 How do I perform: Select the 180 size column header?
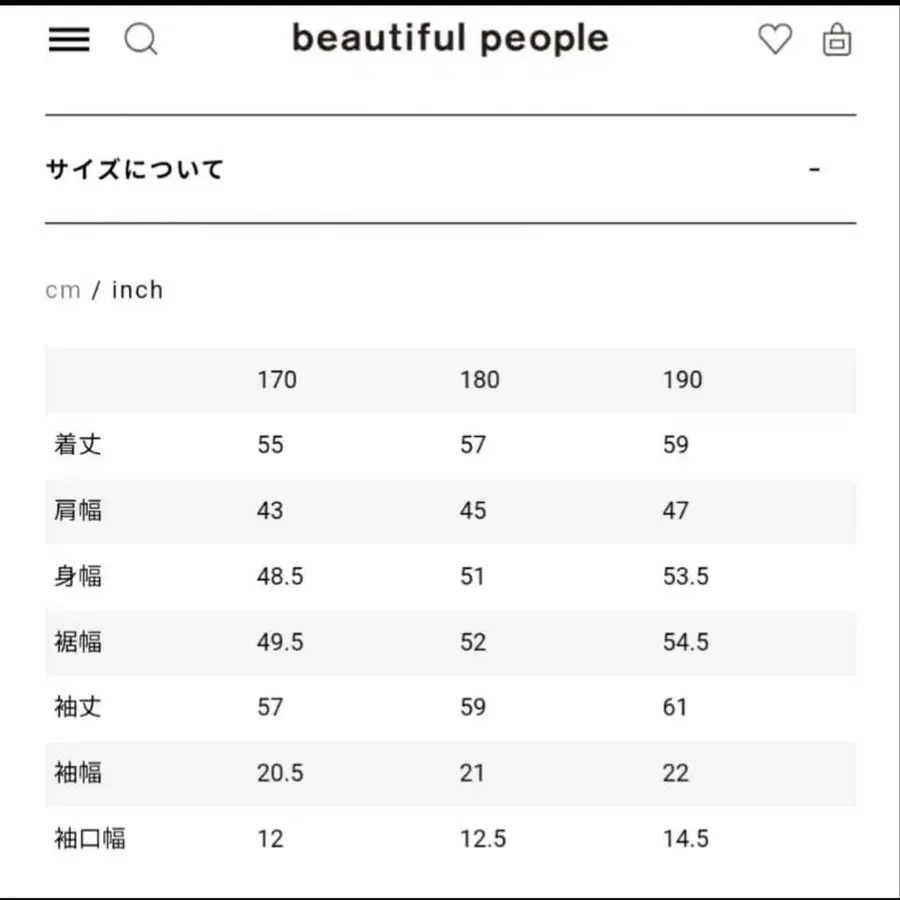pos(479,380)
